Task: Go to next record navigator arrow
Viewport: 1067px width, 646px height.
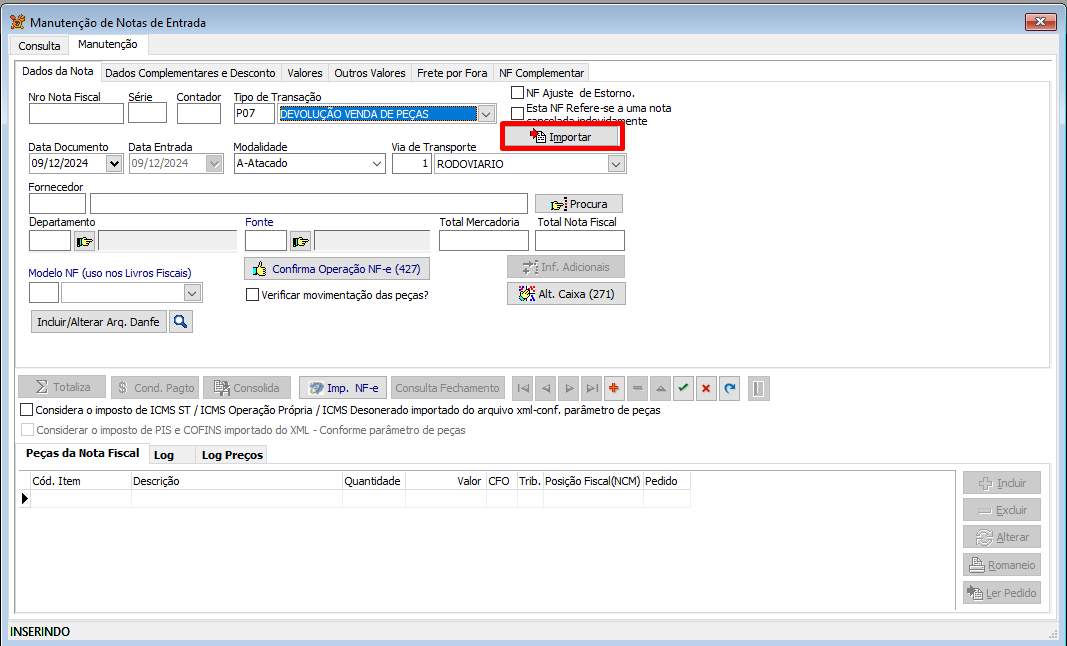Action: click(x=569, y=388)
